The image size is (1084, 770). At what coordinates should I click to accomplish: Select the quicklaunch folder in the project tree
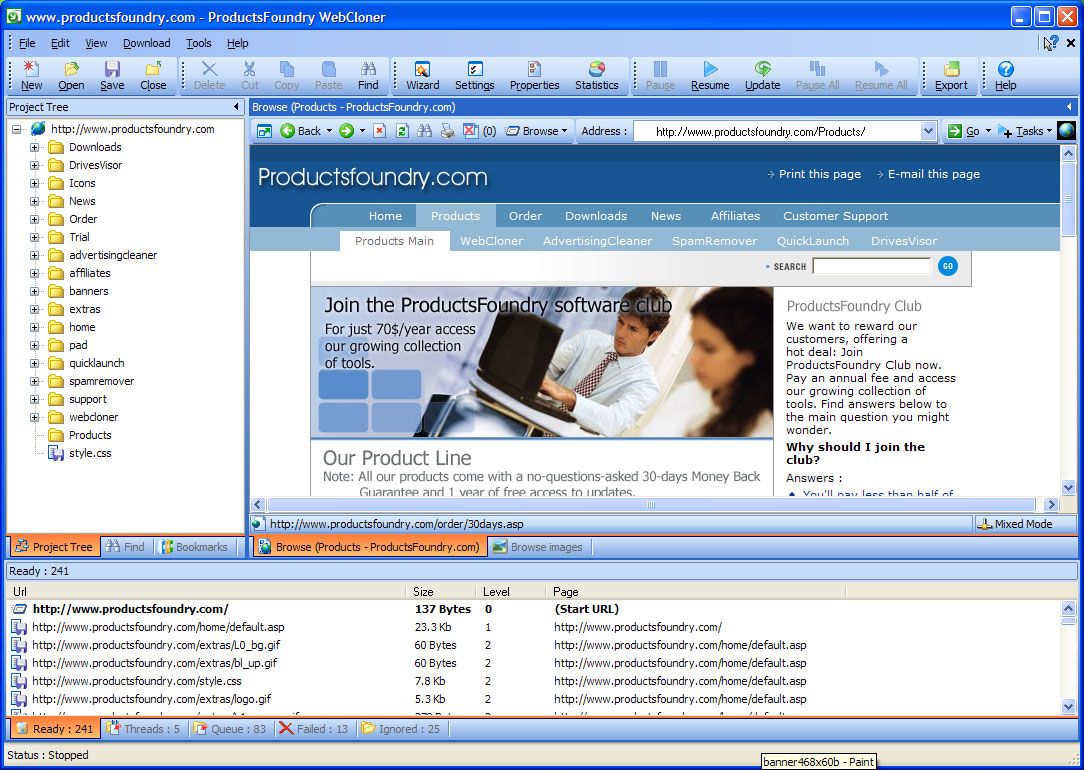97,363
